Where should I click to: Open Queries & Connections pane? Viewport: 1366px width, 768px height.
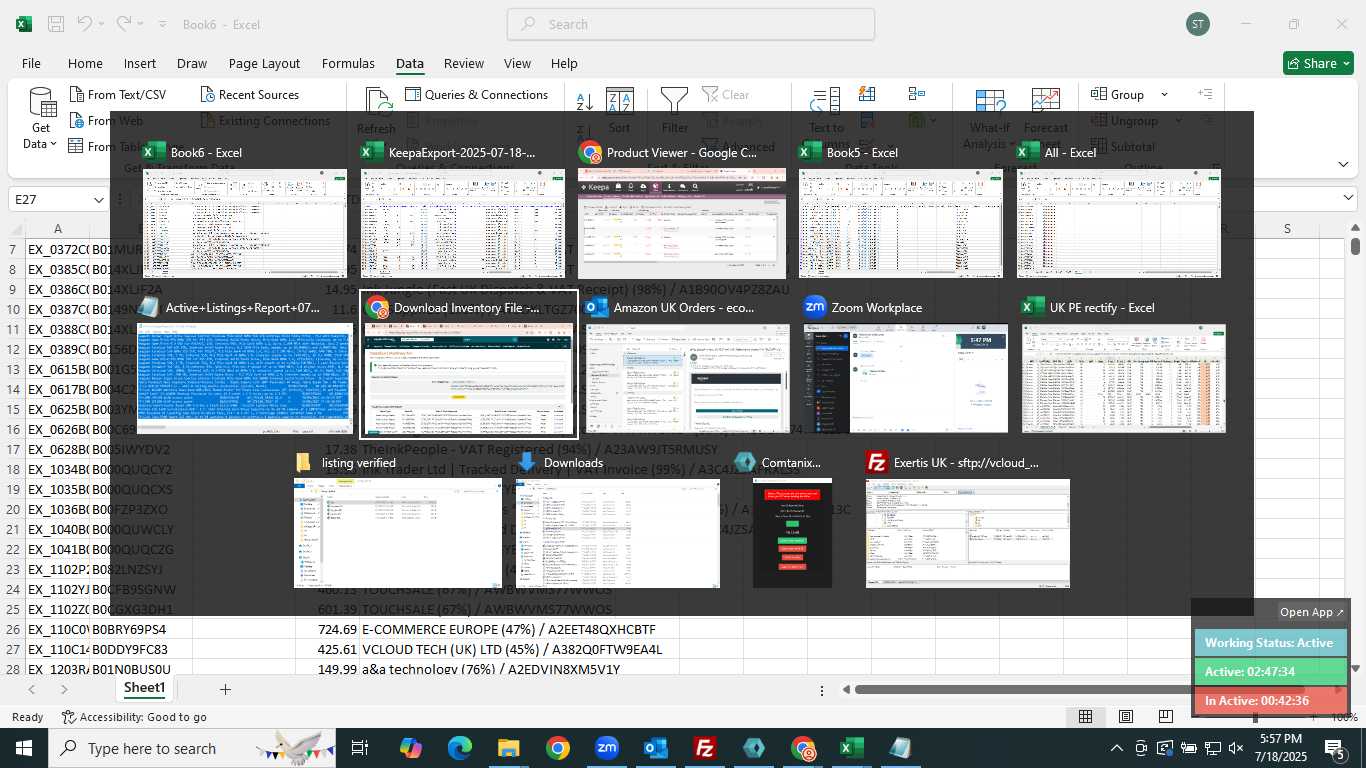(477, 94)
